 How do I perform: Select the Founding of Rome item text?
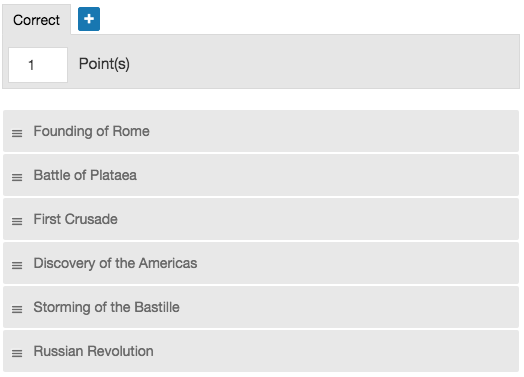[x=91, y=131]
